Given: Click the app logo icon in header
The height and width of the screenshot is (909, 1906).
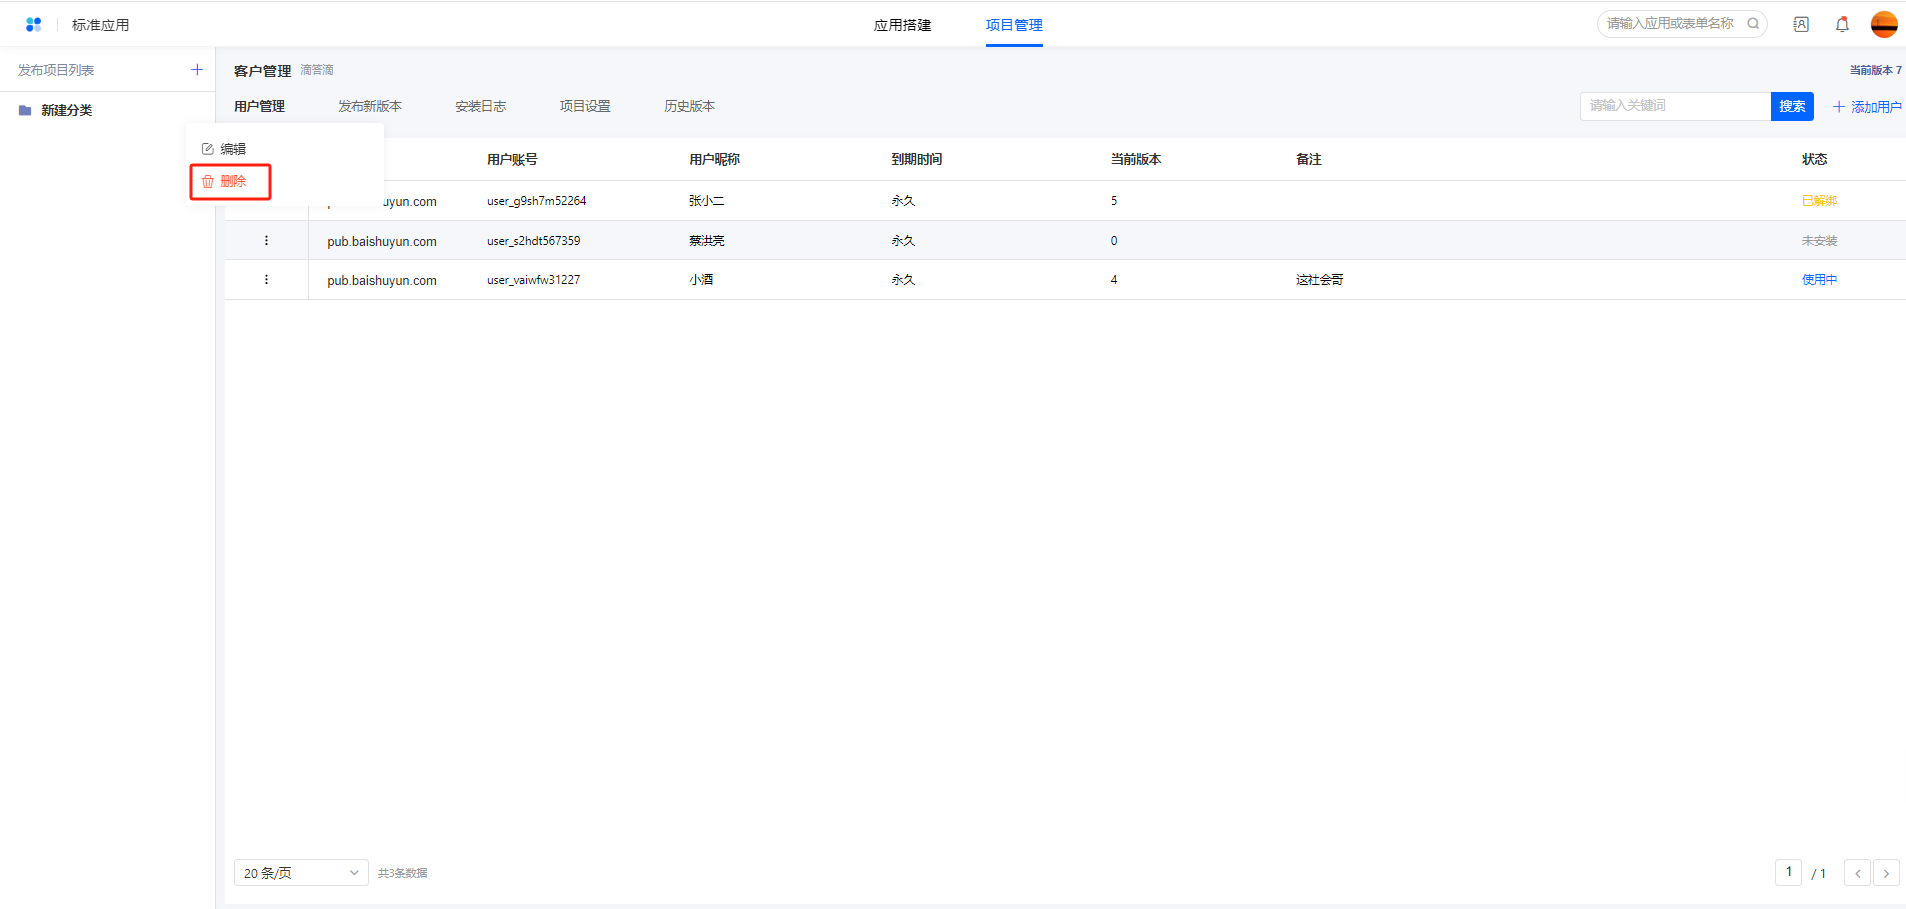Looking at the screenshot, I should [34, 25].
